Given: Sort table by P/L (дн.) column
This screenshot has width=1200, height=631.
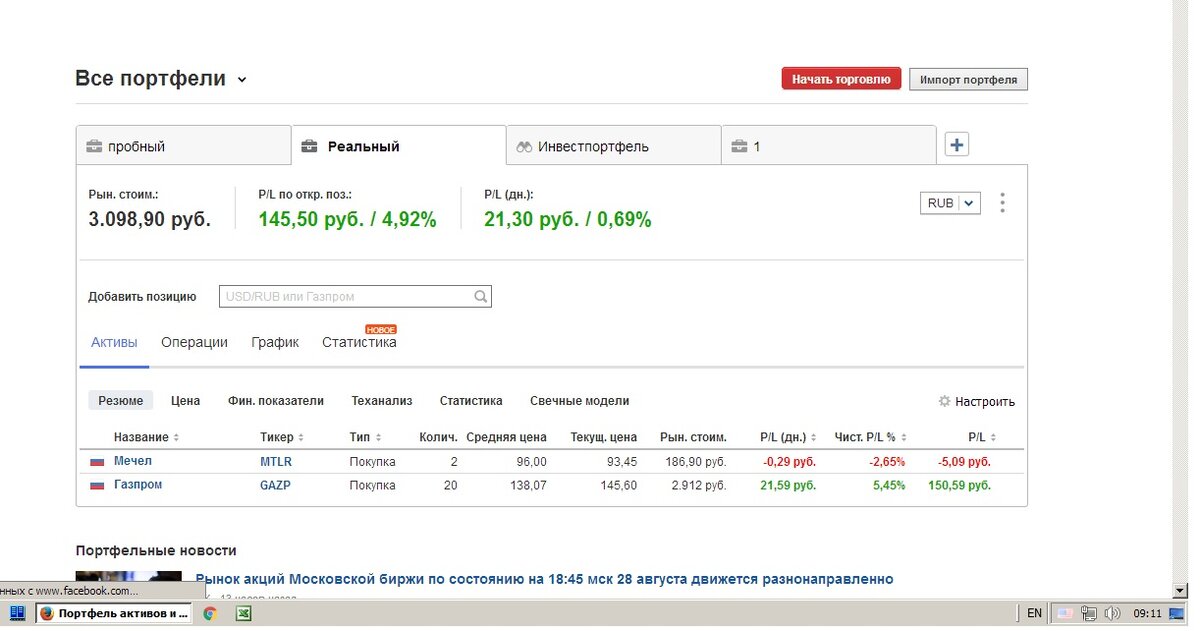Looking at the screenshot, I should [788, 437].
